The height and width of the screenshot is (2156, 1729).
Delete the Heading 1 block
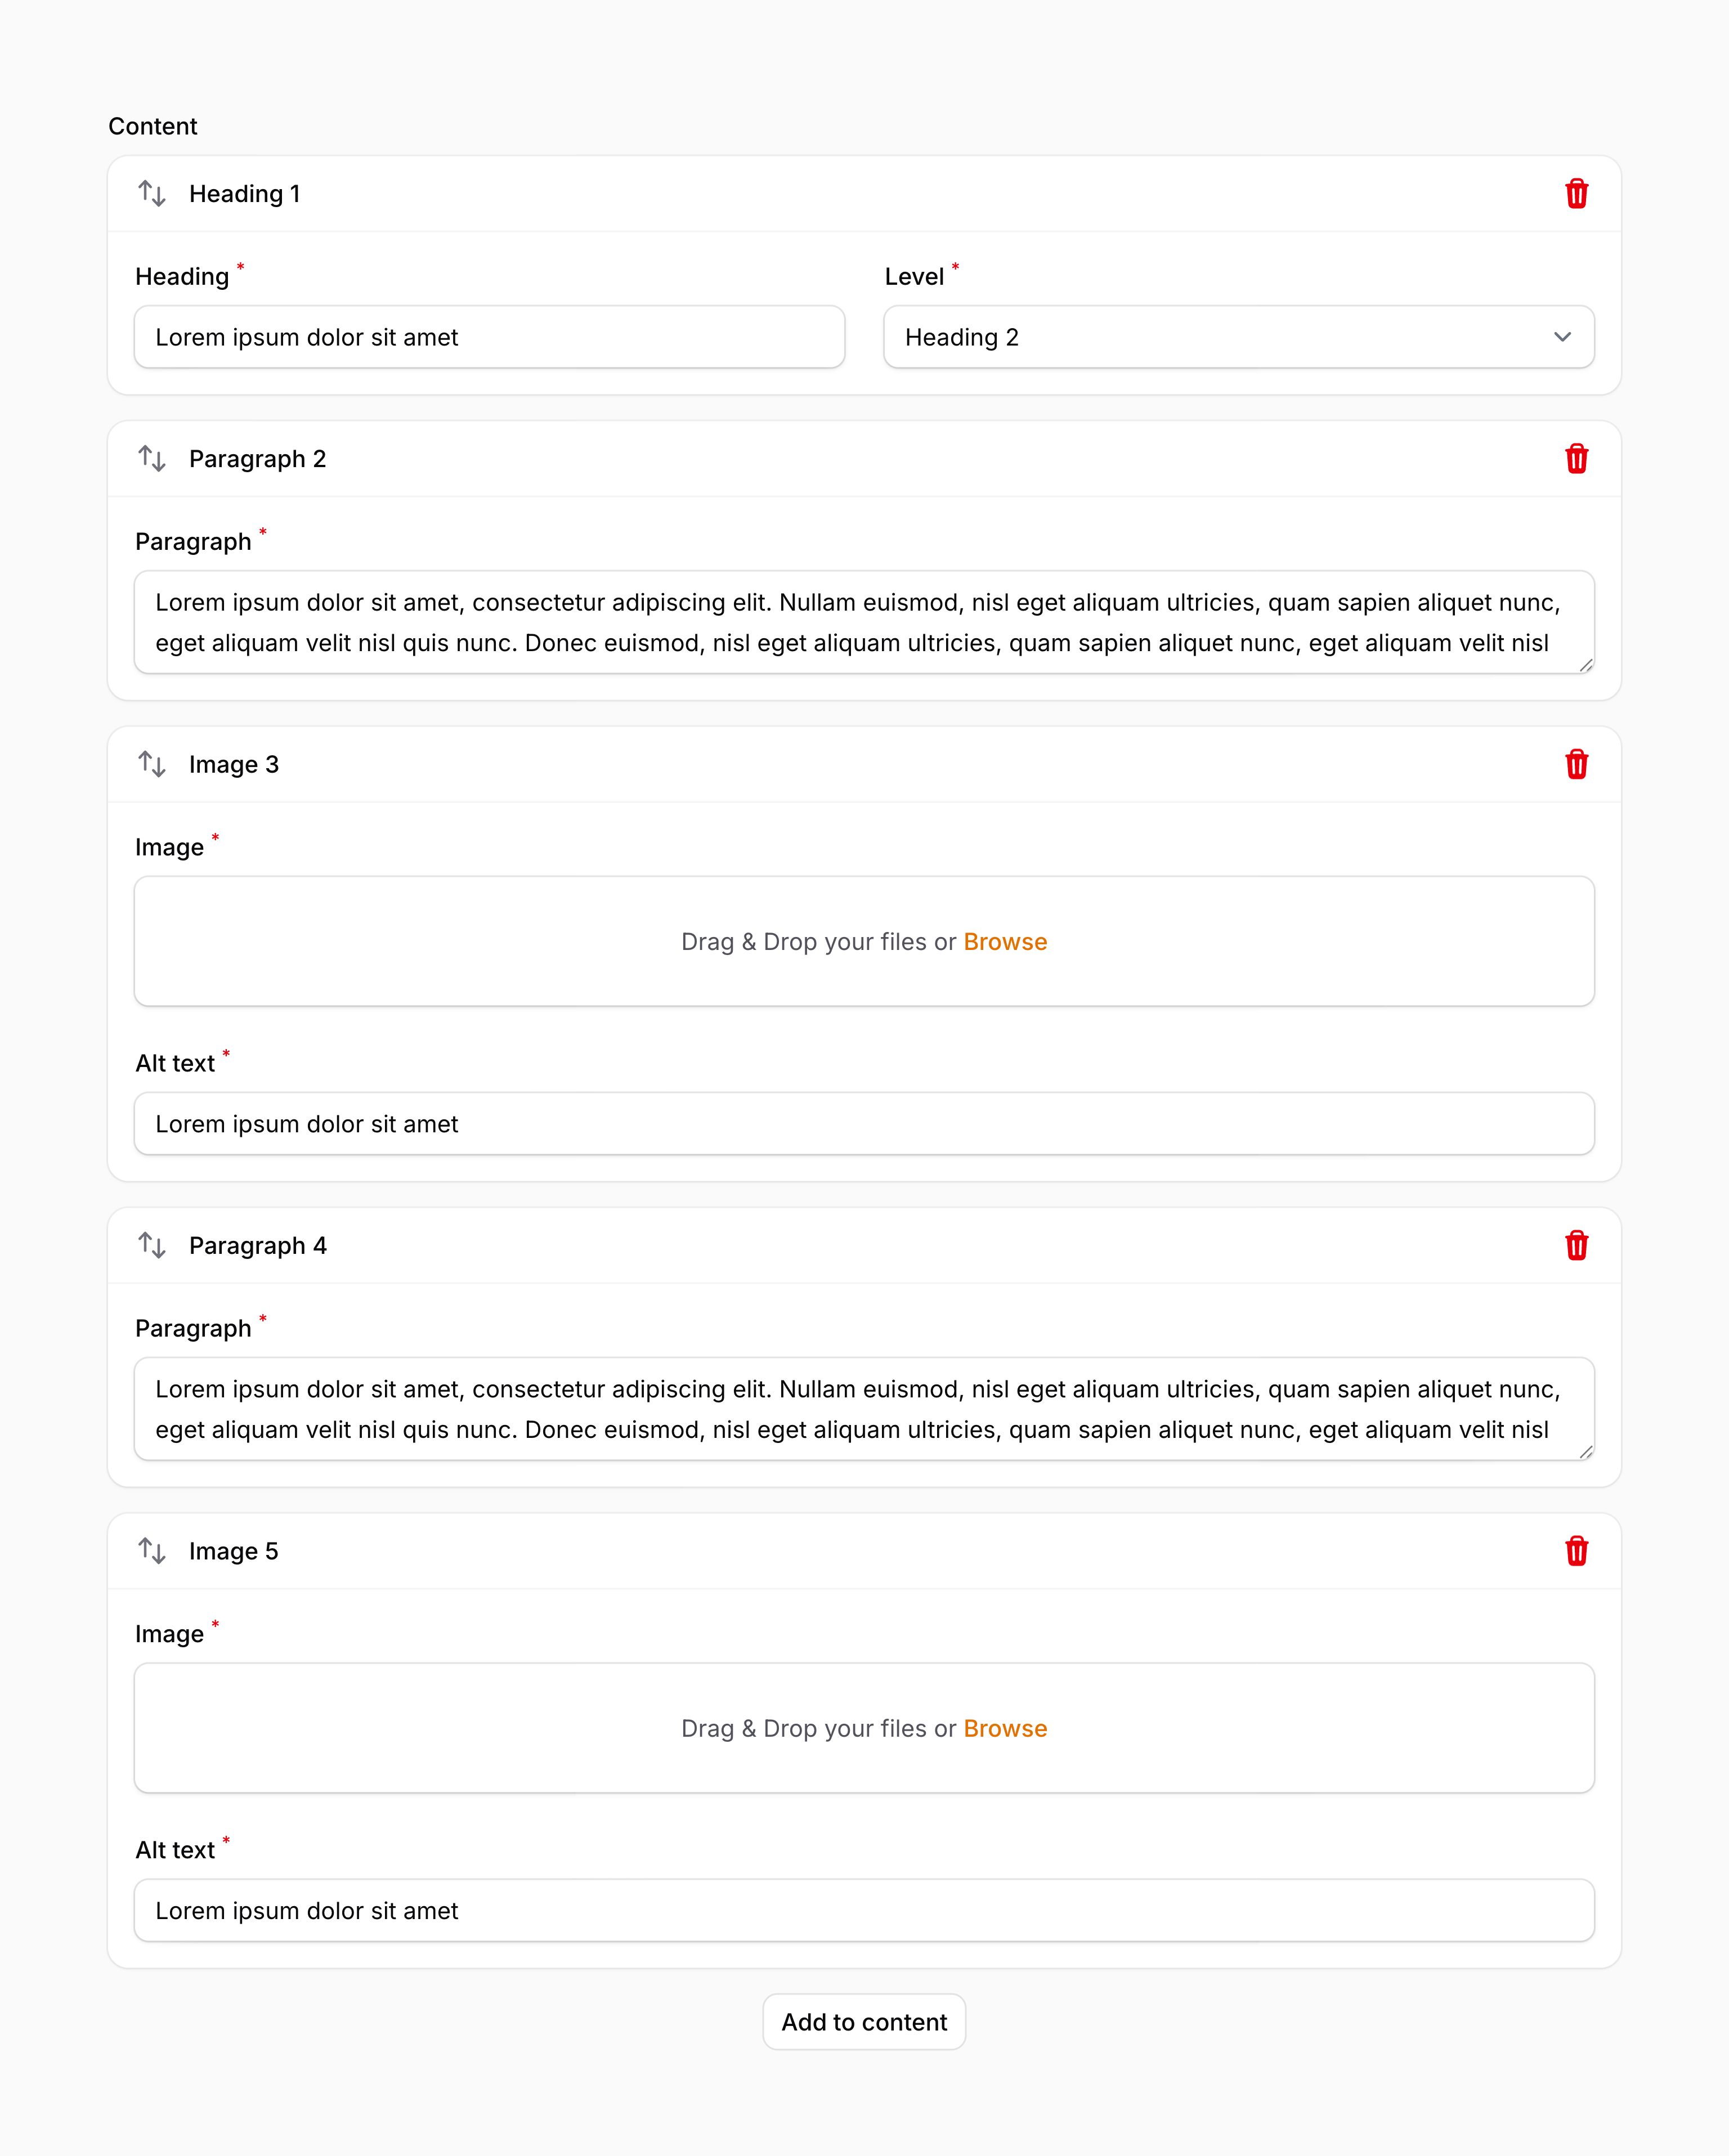(1576, 194)
